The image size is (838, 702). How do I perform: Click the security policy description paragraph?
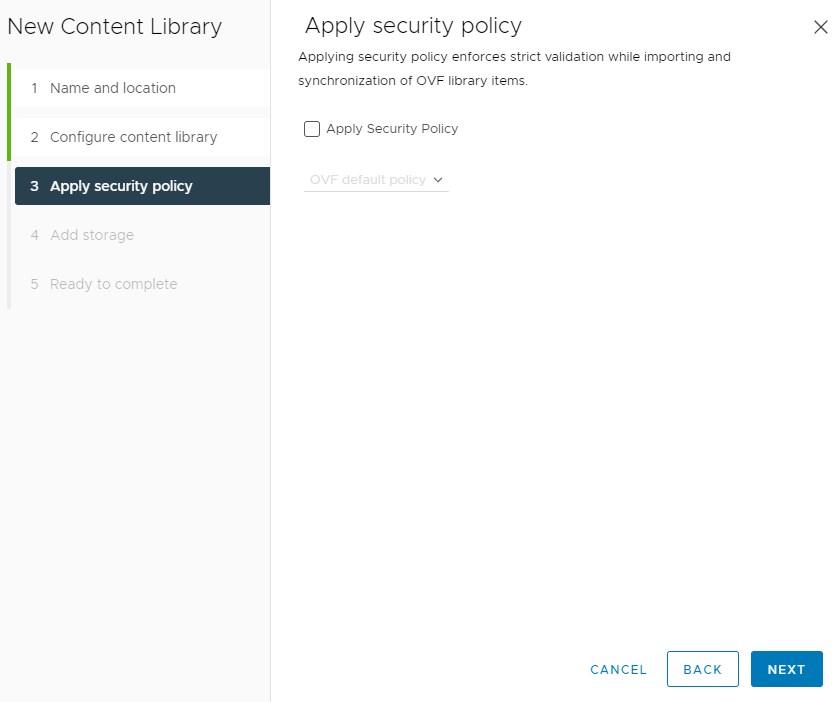[x=514, y=68]
